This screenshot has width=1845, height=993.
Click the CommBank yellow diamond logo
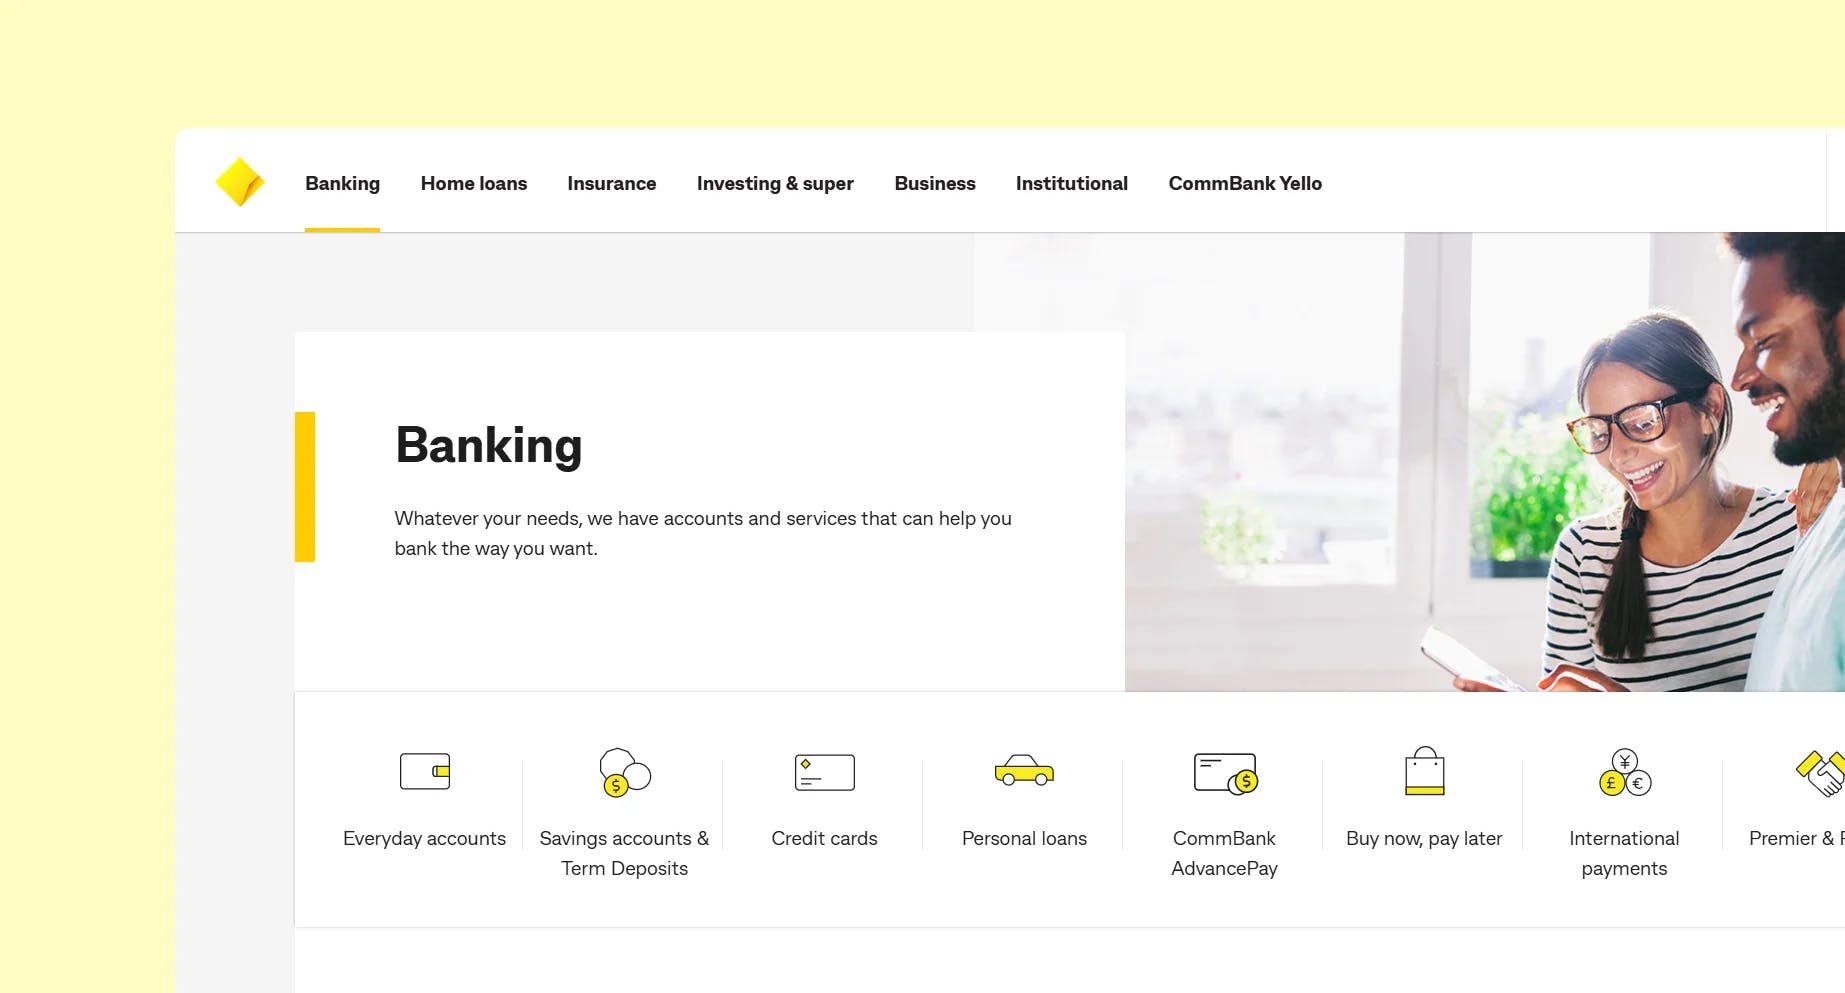coord(240,182)
